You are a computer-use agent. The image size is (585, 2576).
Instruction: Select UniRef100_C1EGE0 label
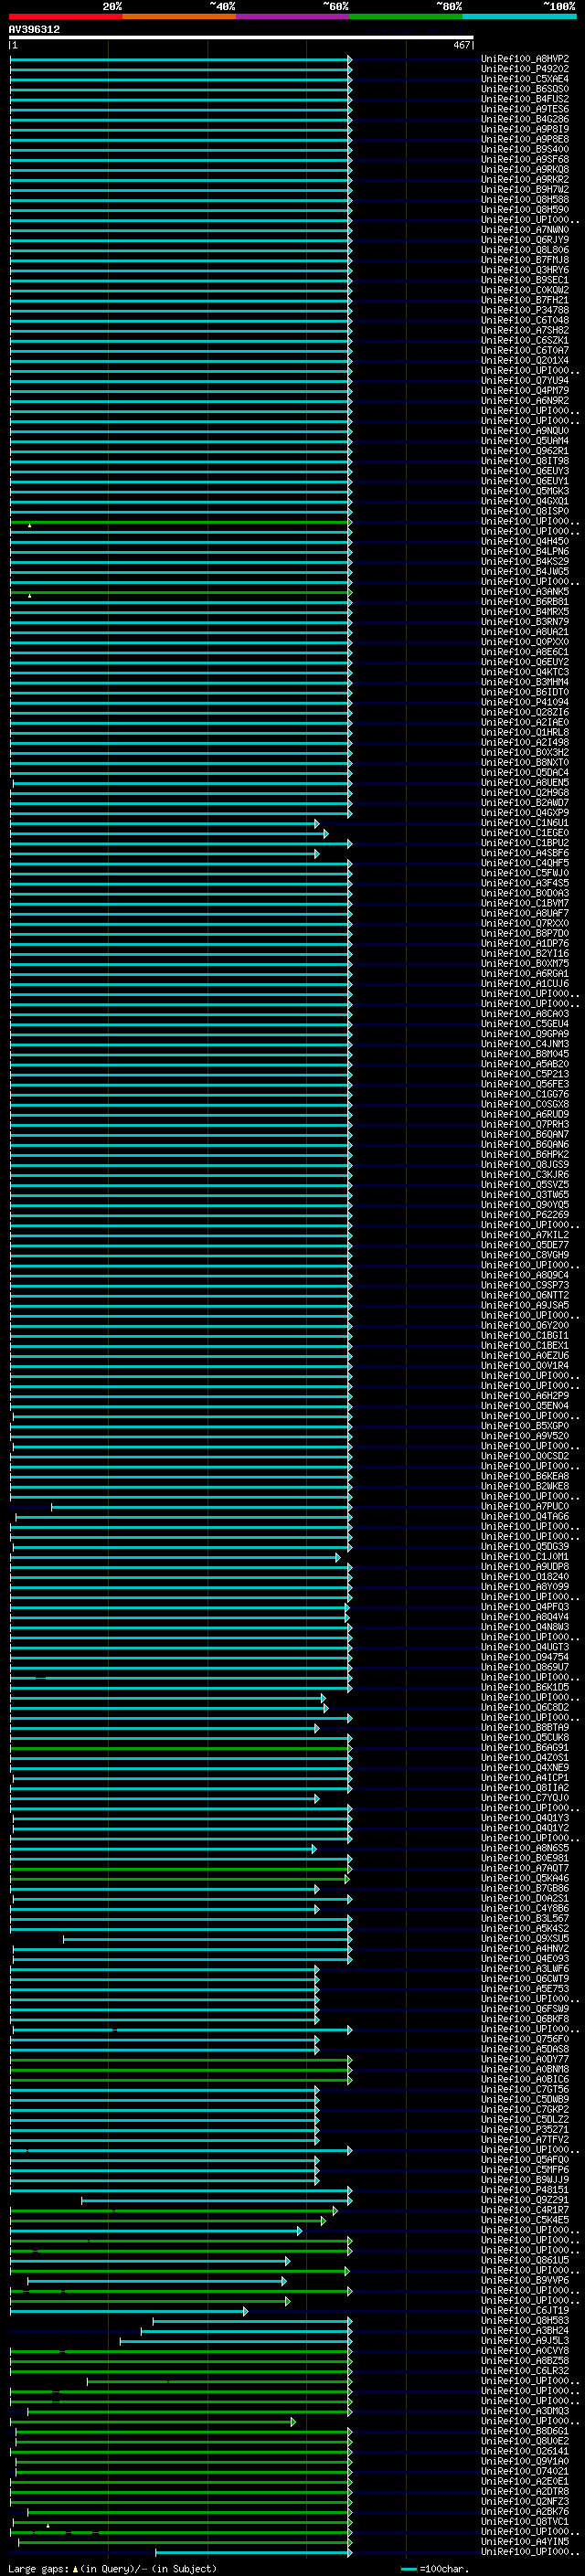pyautogui.click(x=525, y=833)
